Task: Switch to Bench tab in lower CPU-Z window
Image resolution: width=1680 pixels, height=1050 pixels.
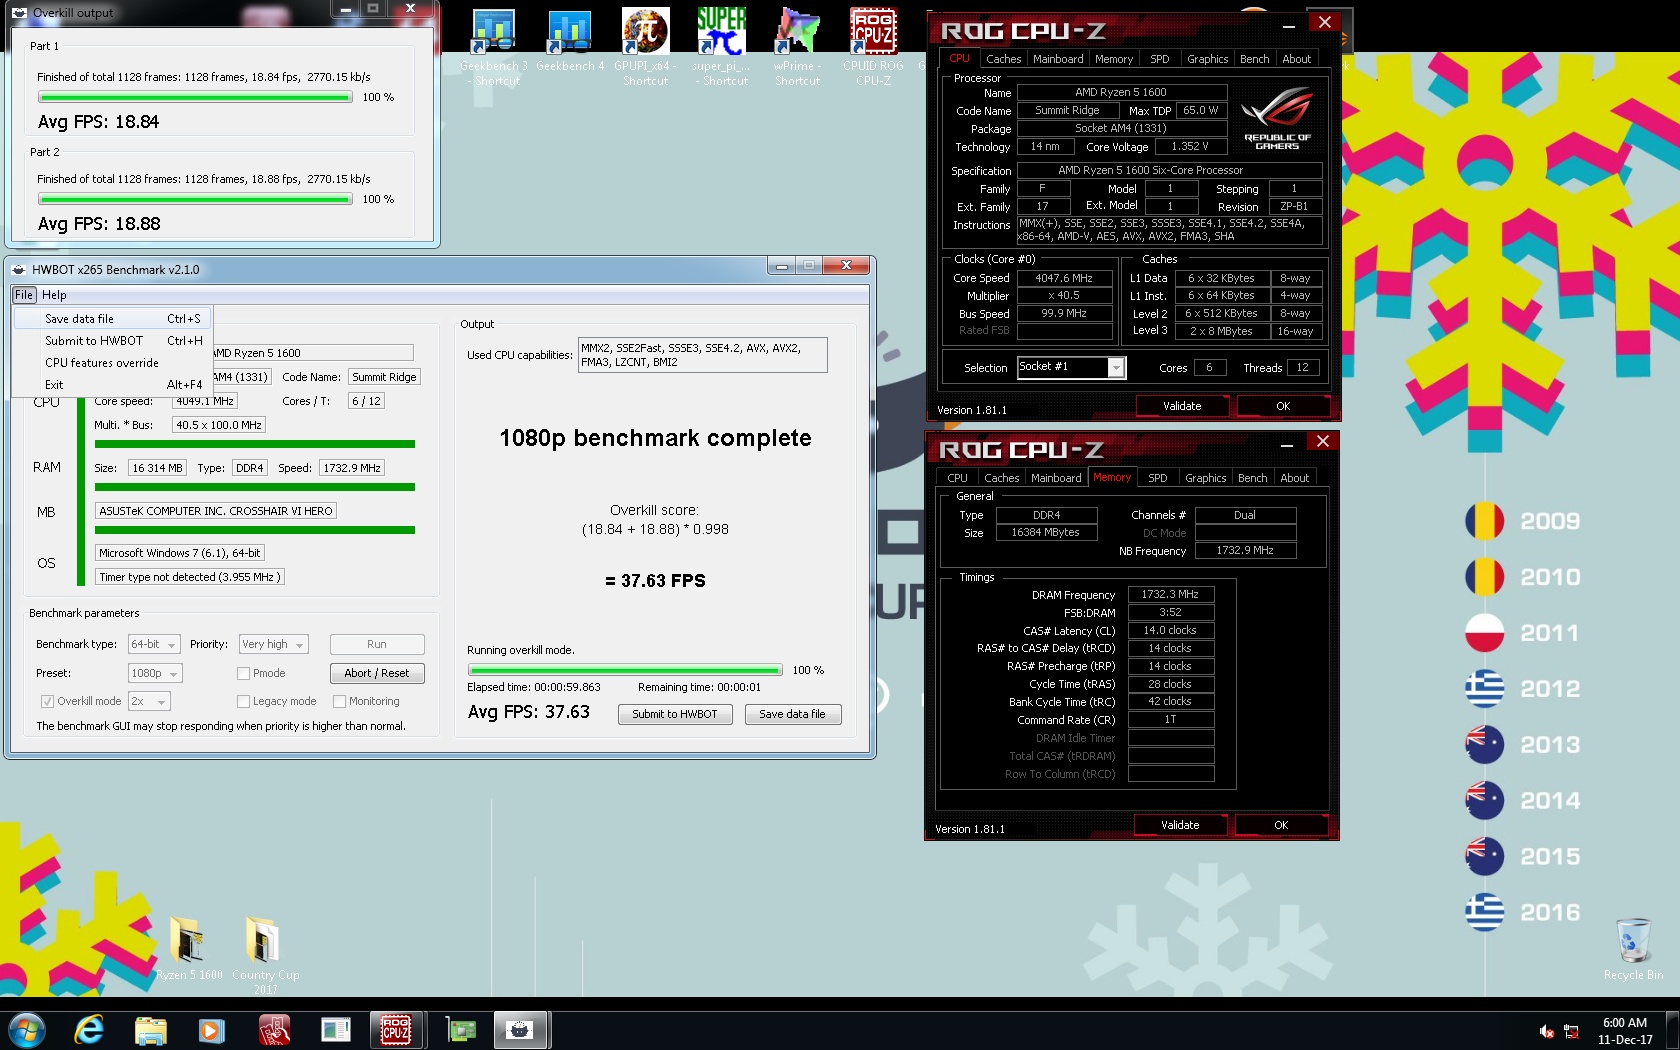Action: pos(1252,478)
